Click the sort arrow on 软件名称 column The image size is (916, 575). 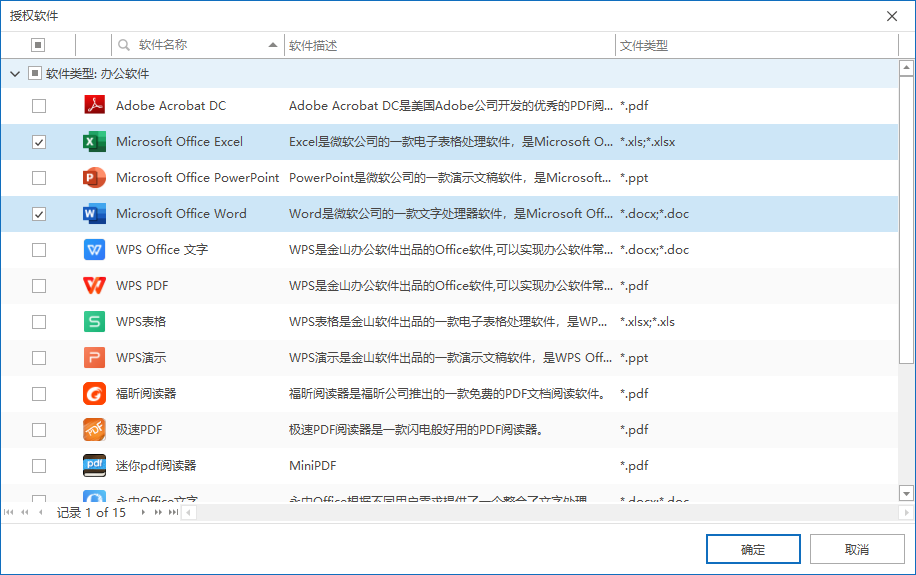coord(273,45)
